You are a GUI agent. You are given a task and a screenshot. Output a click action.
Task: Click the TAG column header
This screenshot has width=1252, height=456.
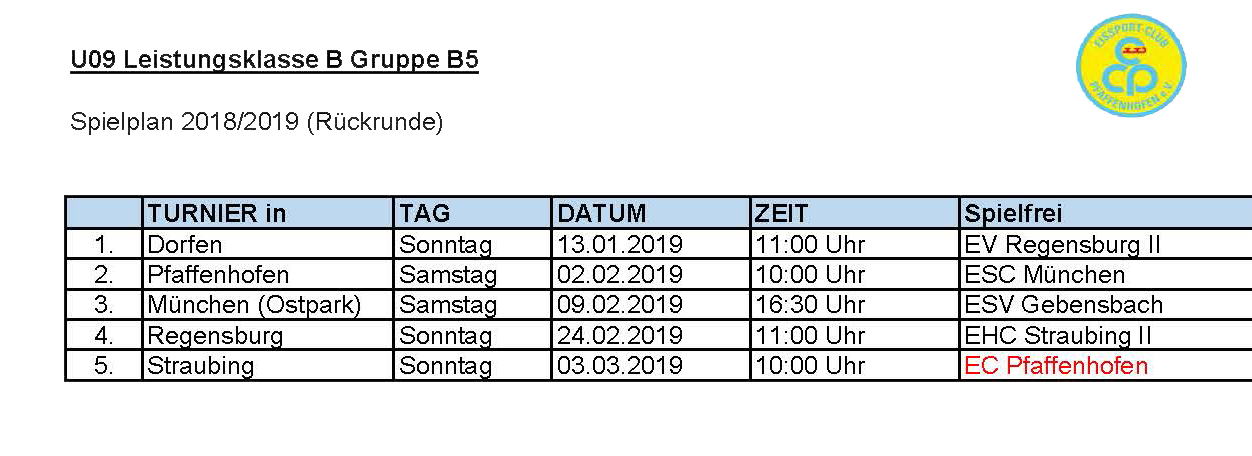[x=472, y=213]
